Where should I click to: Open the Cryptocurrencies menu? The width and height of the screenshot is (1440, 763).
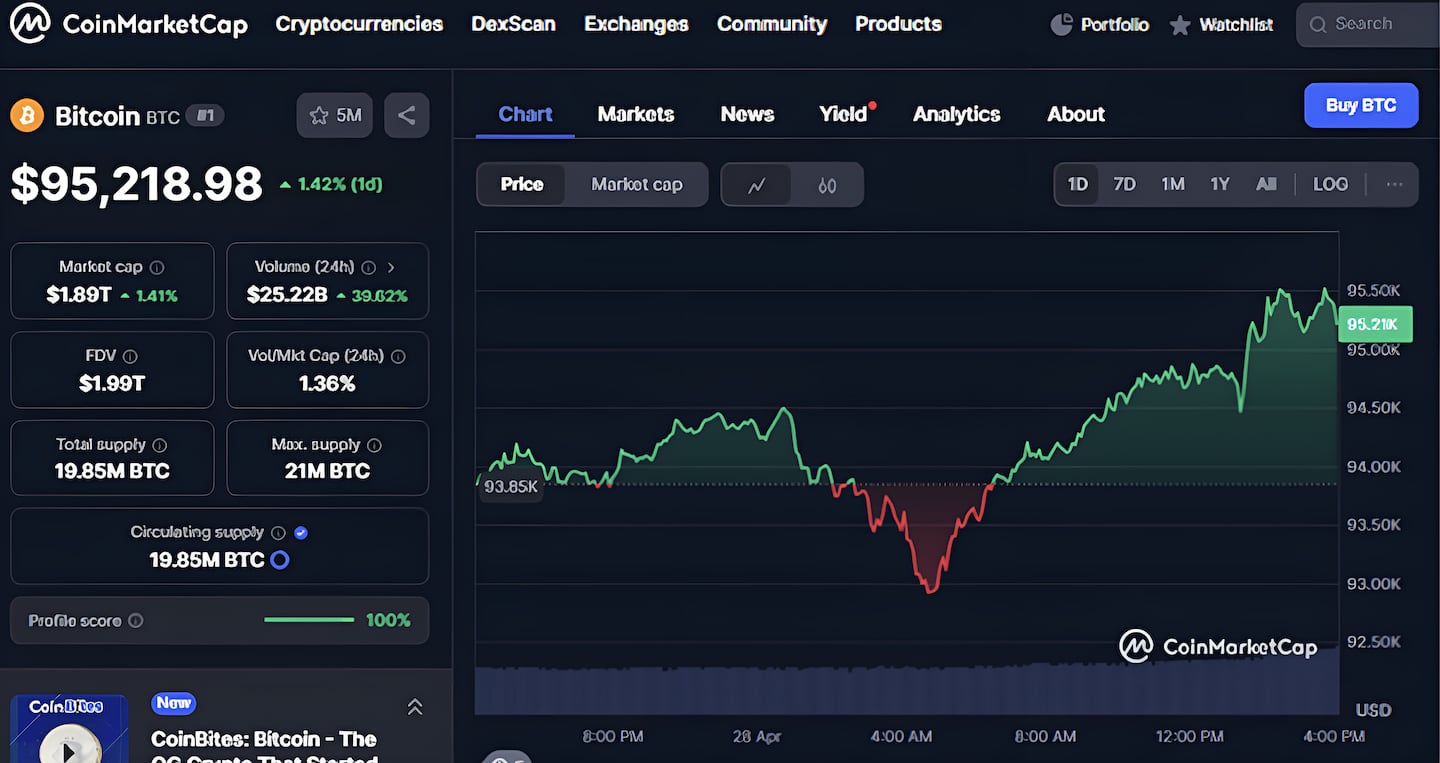tap(359, 24)
